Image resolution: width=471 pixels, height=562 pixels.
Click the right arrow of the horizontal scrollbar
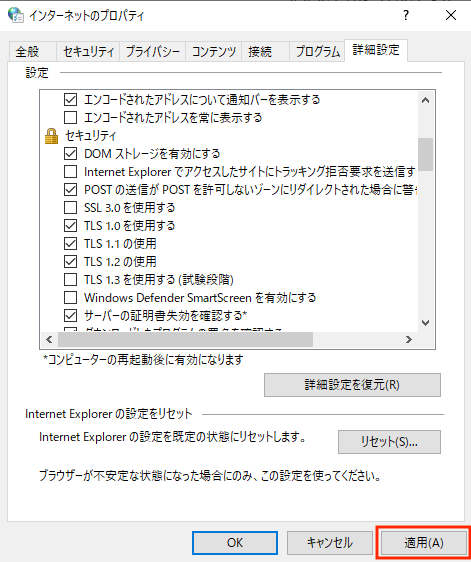[409, 339]
